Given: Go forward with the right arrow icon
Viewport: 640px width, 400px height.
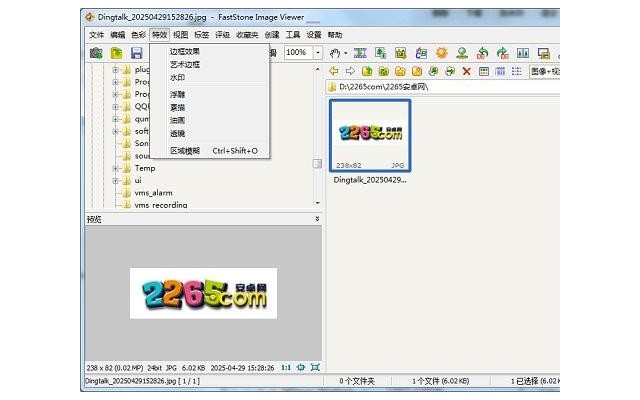Looking at the screenshot, I should pos(350,71).
